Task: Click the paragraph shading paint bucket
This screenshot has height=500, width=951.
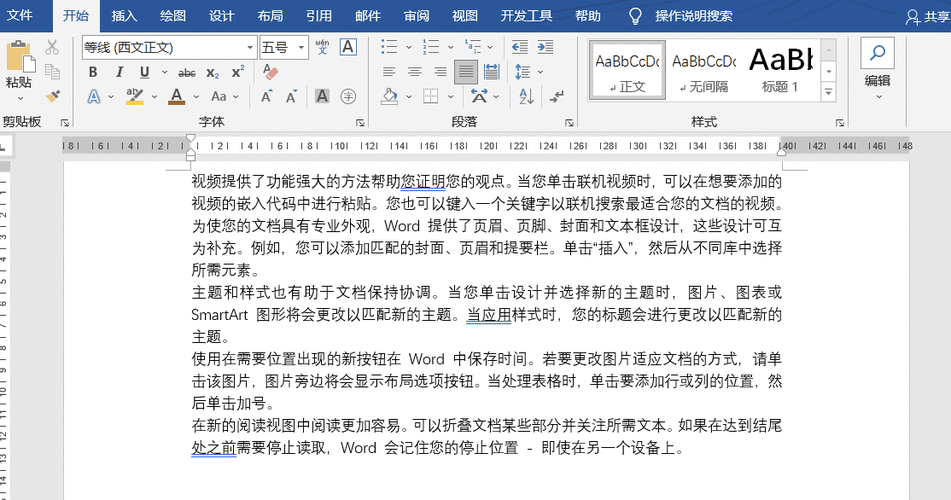Action: pos(389,96)
